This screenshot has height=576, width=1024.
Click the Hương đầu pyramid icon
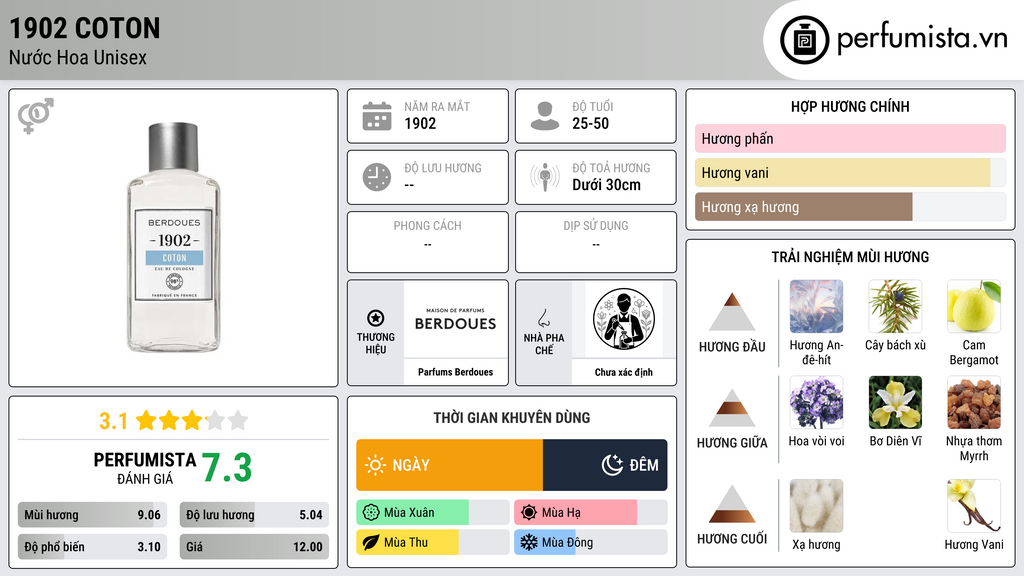pos(732,312)
